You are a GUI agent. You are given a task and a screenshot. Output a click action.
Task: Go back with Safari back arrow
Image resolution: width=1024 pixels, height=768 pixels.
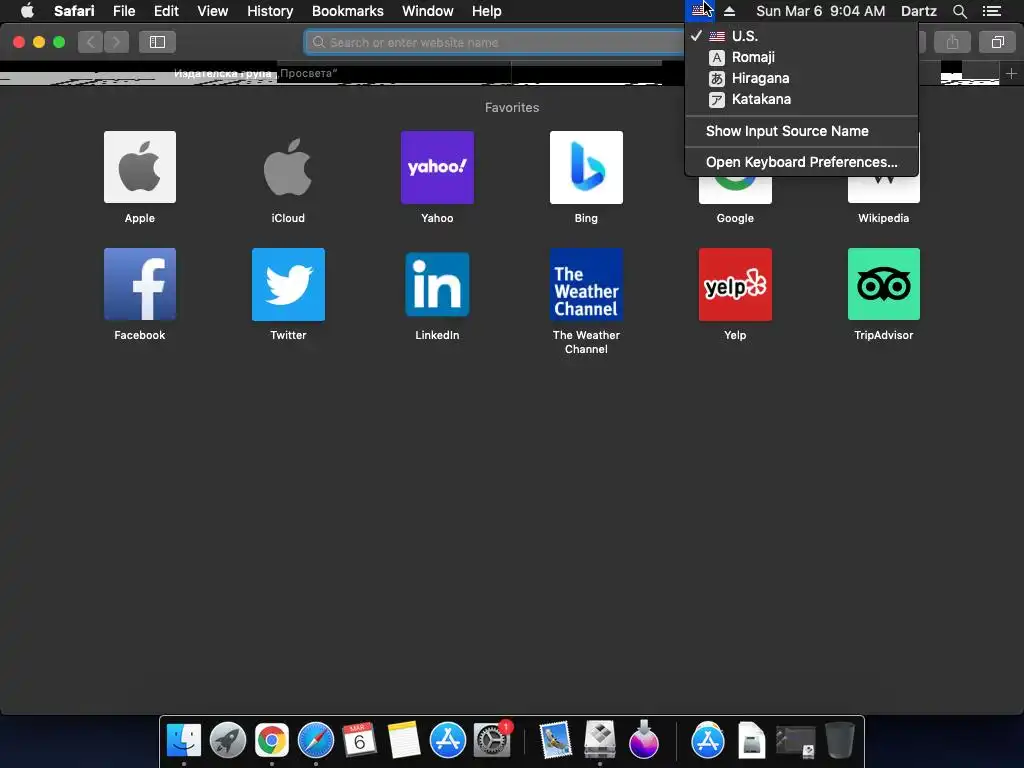[91, 42]
